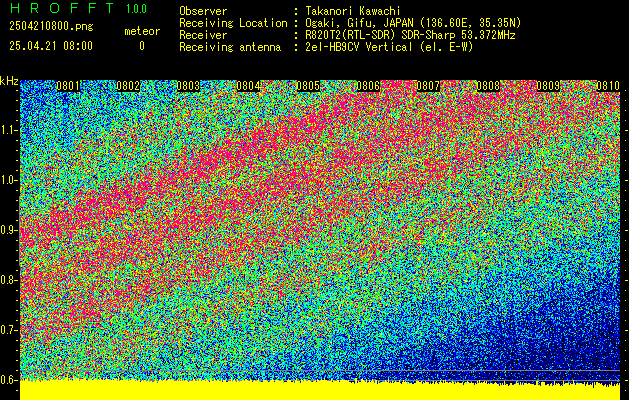629x400 pixels.
Task: Click the 0808 time marker
Action: (488, 86)
